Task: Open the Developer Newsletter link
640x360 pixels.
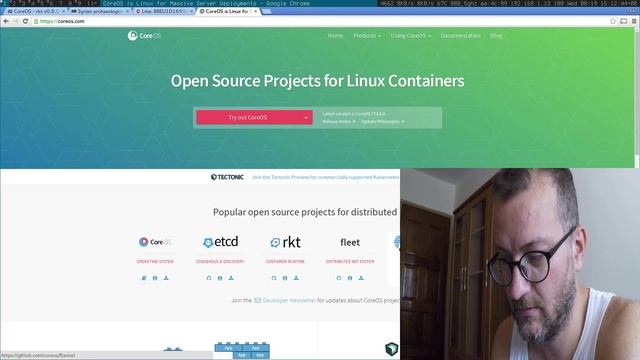Action: [289, 300]
